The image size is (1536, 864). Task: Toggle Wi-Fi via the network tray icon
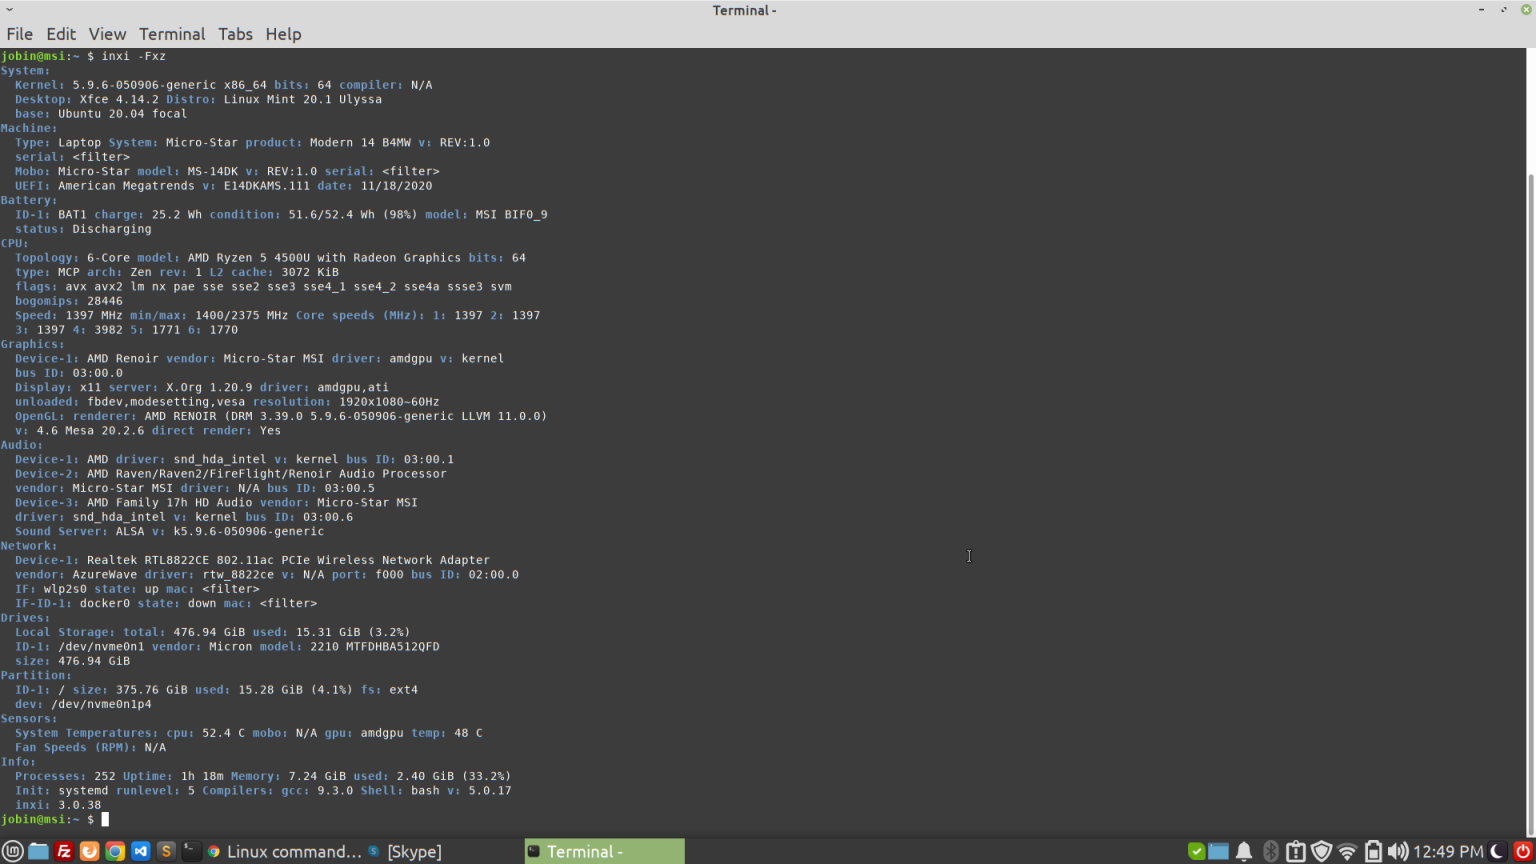1347,851
